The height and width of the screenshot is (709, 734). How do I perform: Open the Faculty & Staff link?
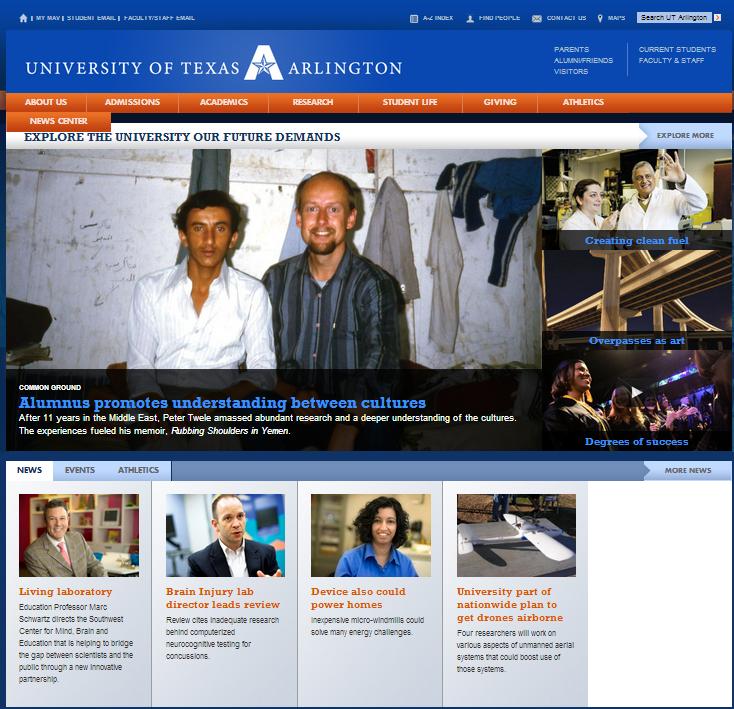coord(671,60)
